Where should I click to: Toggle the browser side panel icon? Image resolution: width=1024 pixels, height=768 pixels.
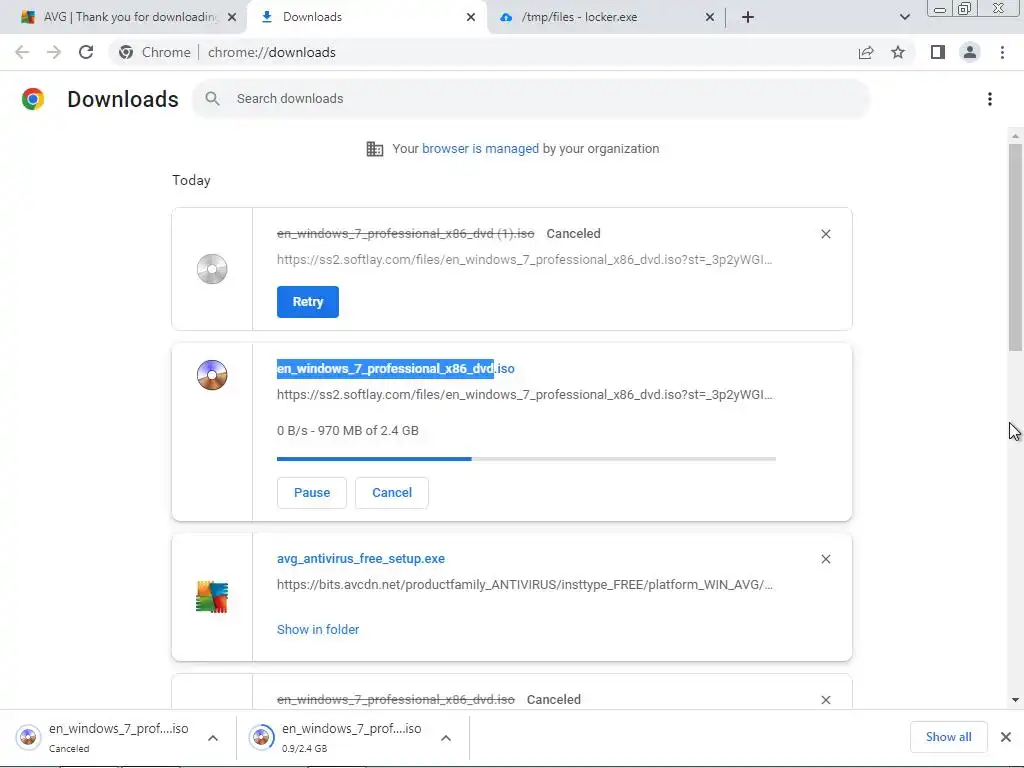[937, 52]
